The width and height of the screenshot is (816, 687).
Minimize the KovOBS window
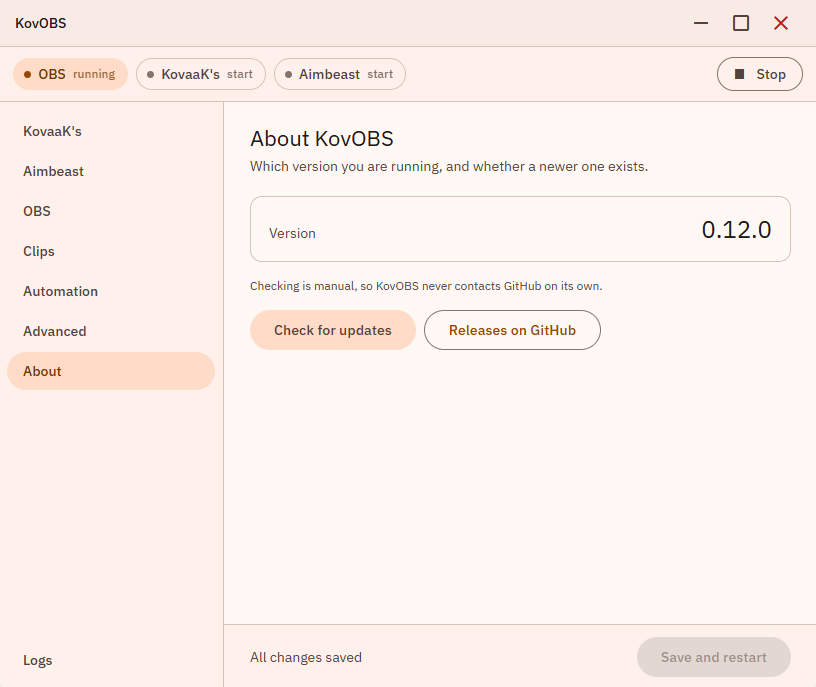tap(701, 23)
